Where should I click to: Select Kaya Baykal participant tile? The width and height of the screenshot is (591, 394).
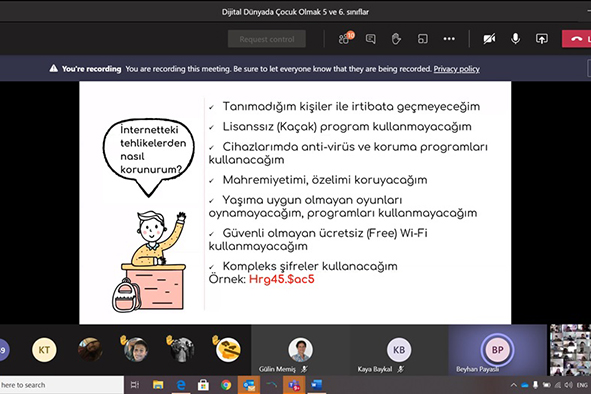pos(399,350)
